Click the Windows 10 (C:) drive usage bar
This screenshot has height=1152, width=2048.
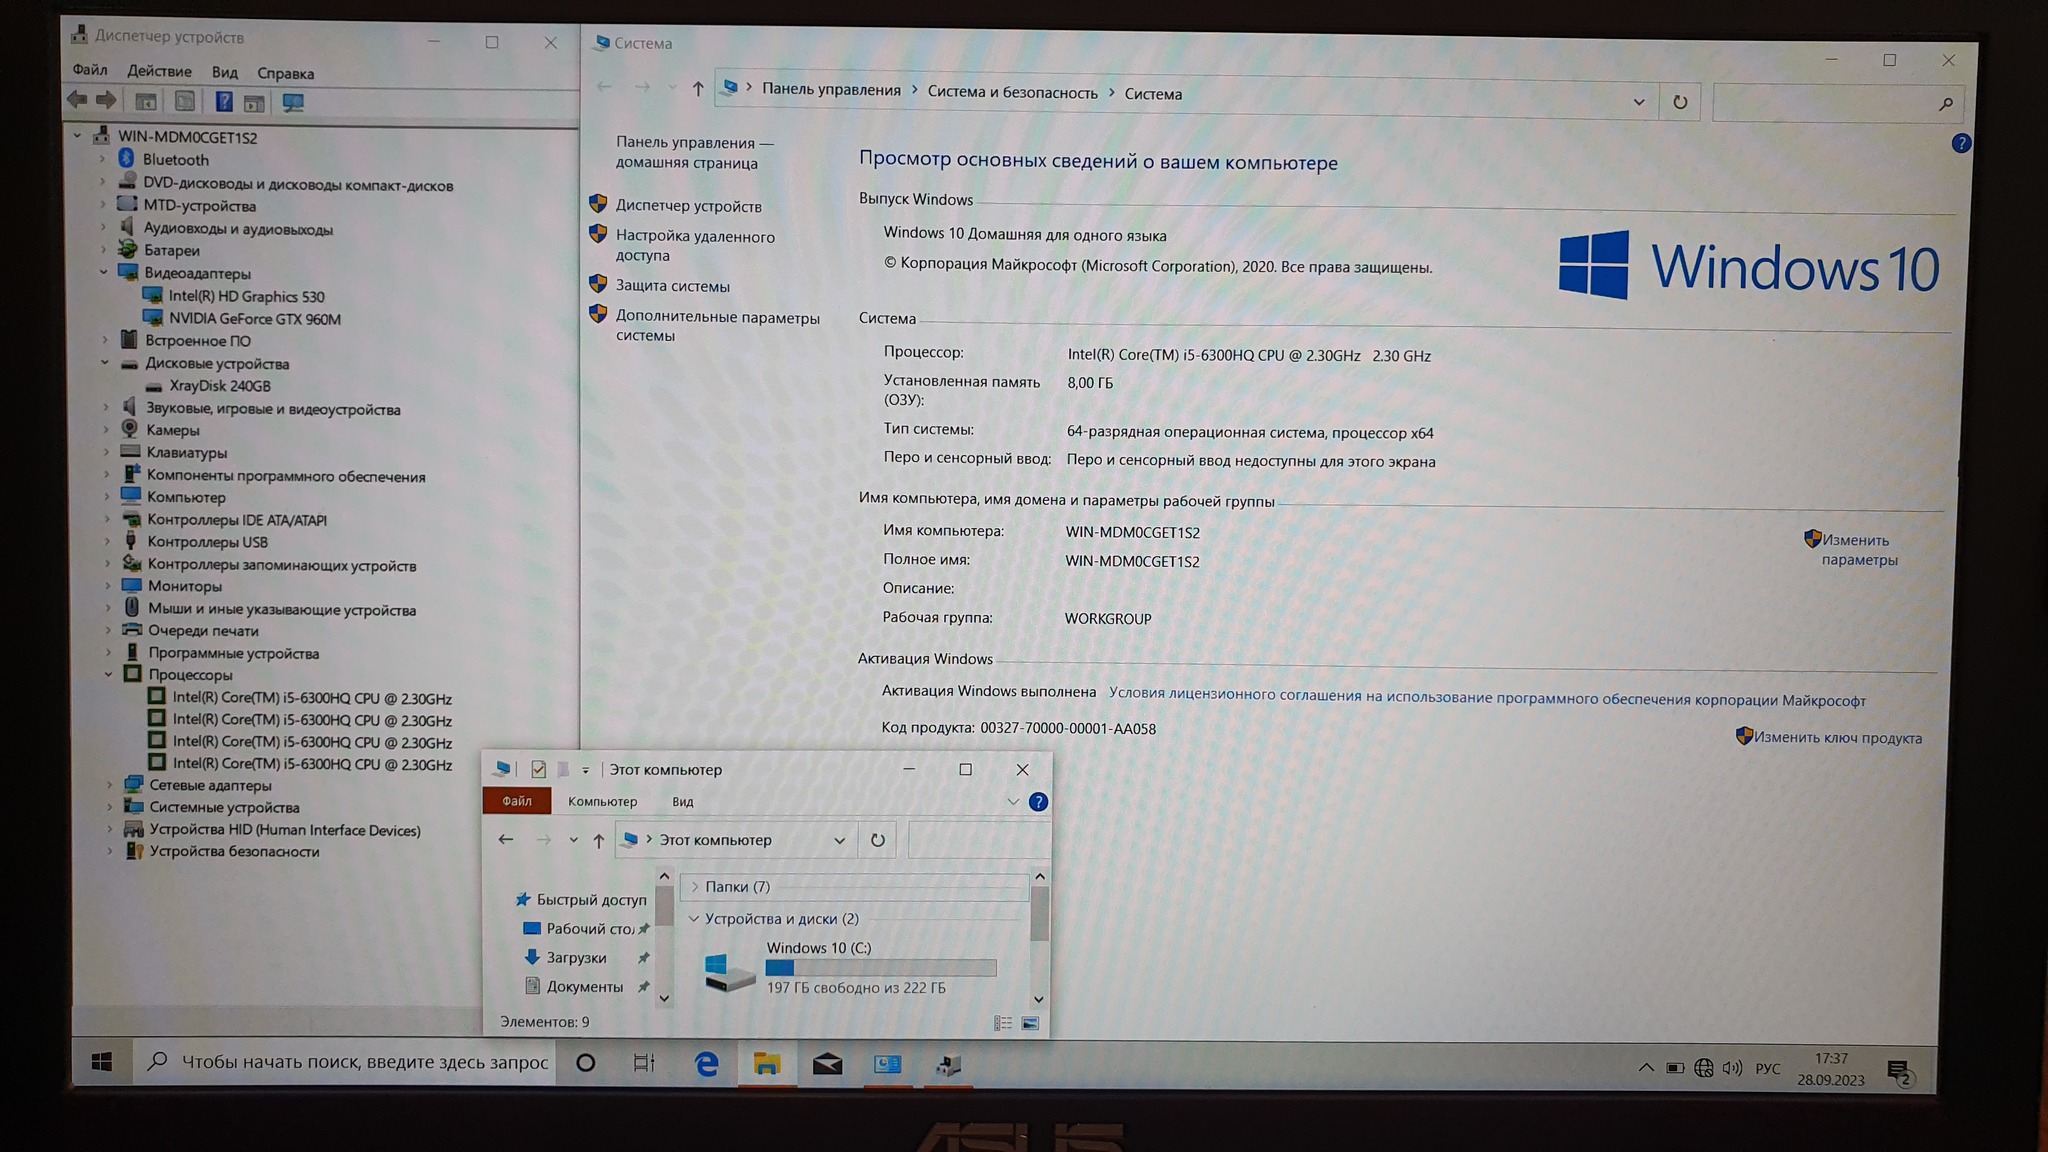(880, 967)
